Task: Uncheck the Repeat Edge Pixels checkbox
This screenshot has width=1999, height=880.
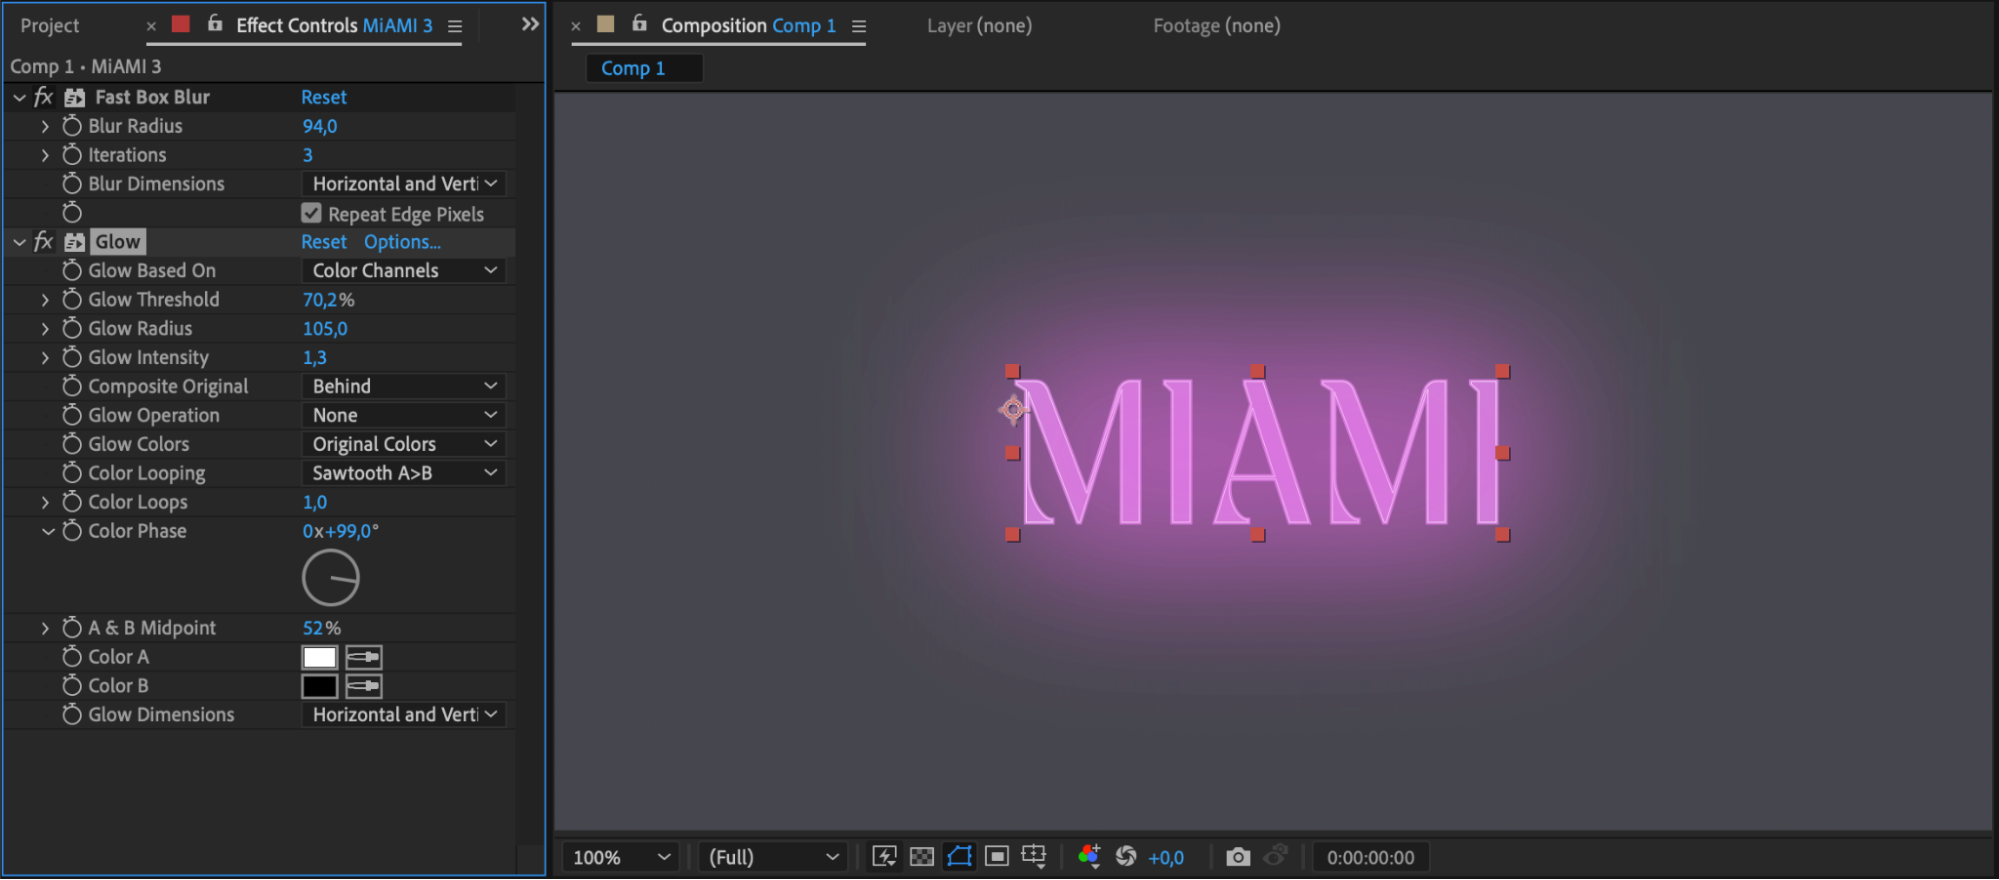Action: [x=312, y=214]
